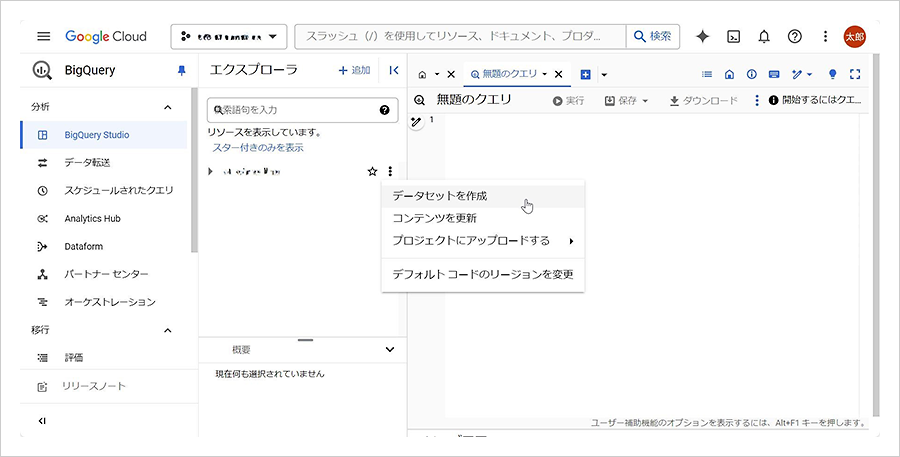Click the top resource search field
Screen dimensions: 900x457
pos(460,36)
